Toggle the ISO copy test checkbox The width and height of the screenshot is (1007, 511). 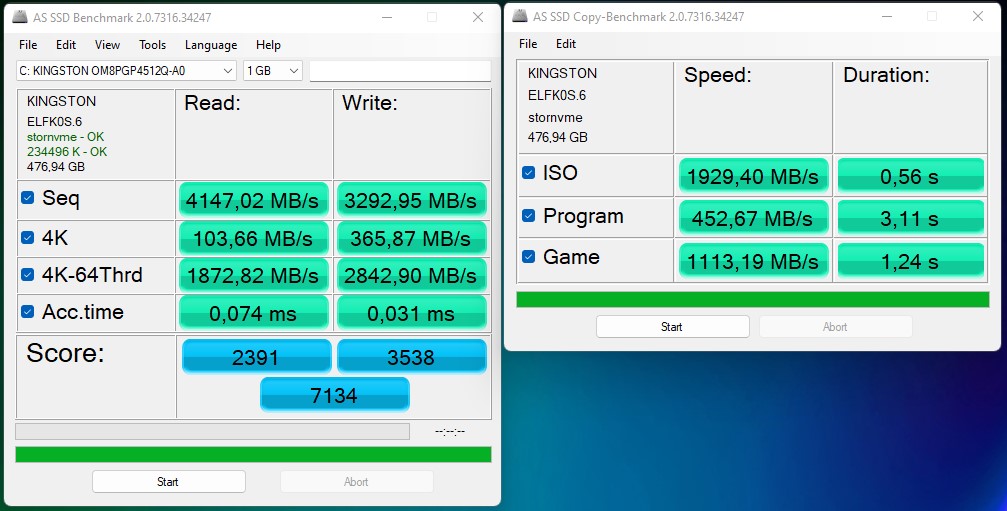(x=528, y=173)
